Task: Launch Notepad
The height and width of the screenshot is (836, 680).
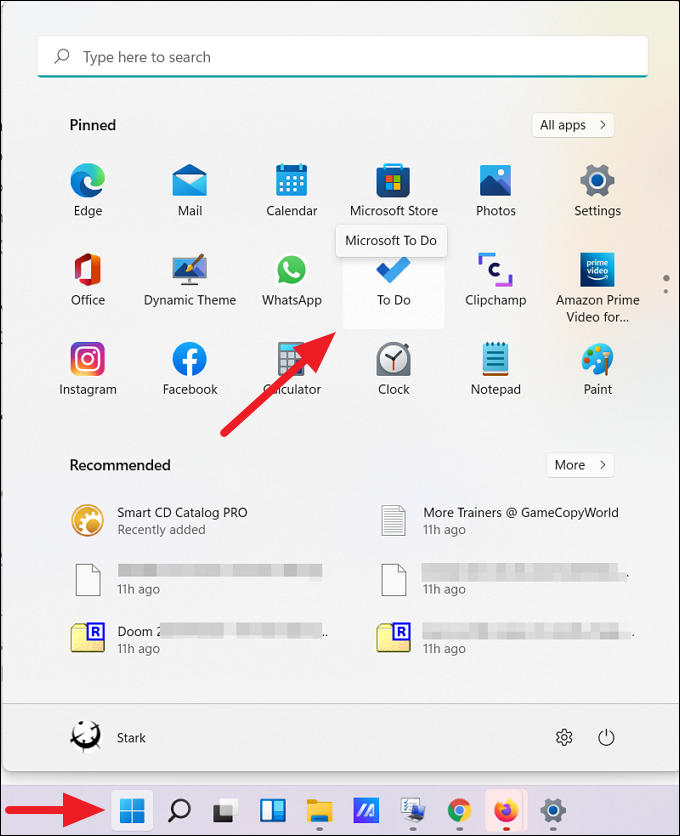Action: pos(495,369)
